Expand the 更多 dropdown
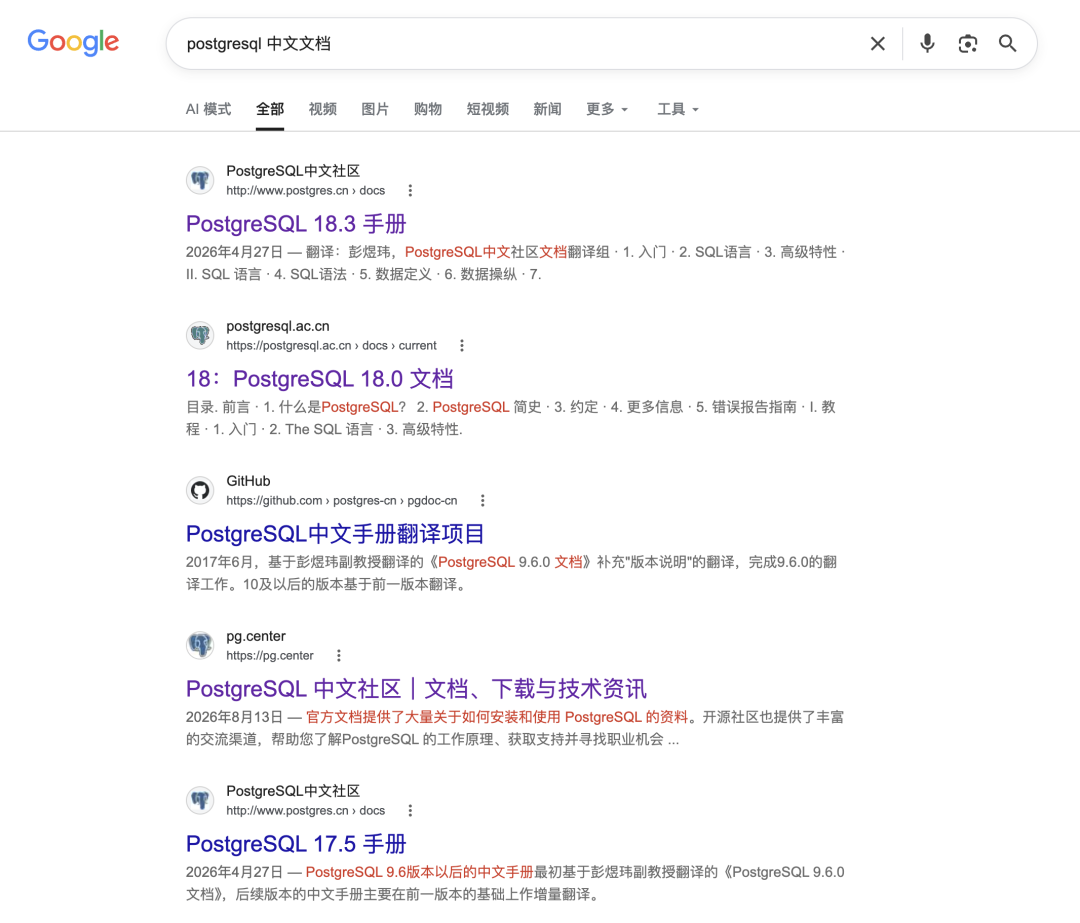 point(607,109)
